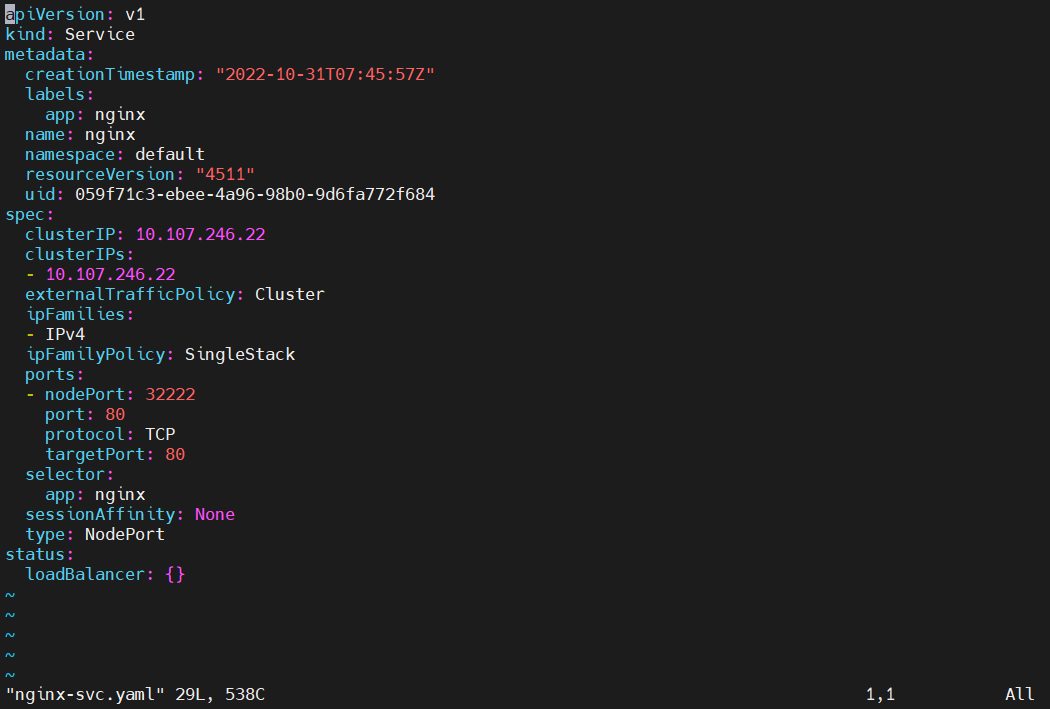Click the value SingleStack

[x=240, y=354]
